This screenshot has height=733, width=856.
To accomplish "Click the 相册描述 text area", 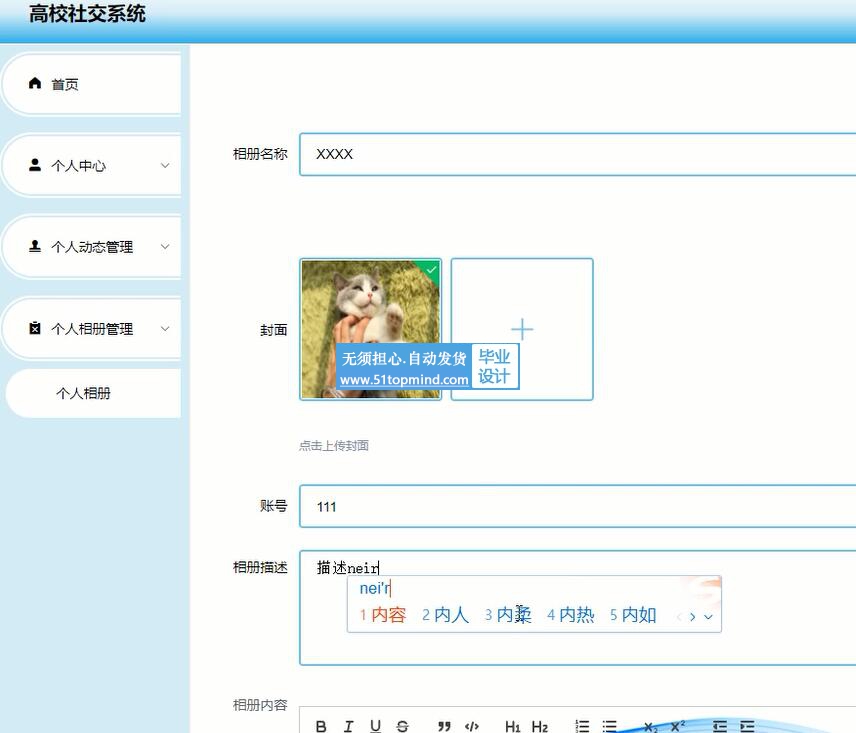I will point(578,607).
